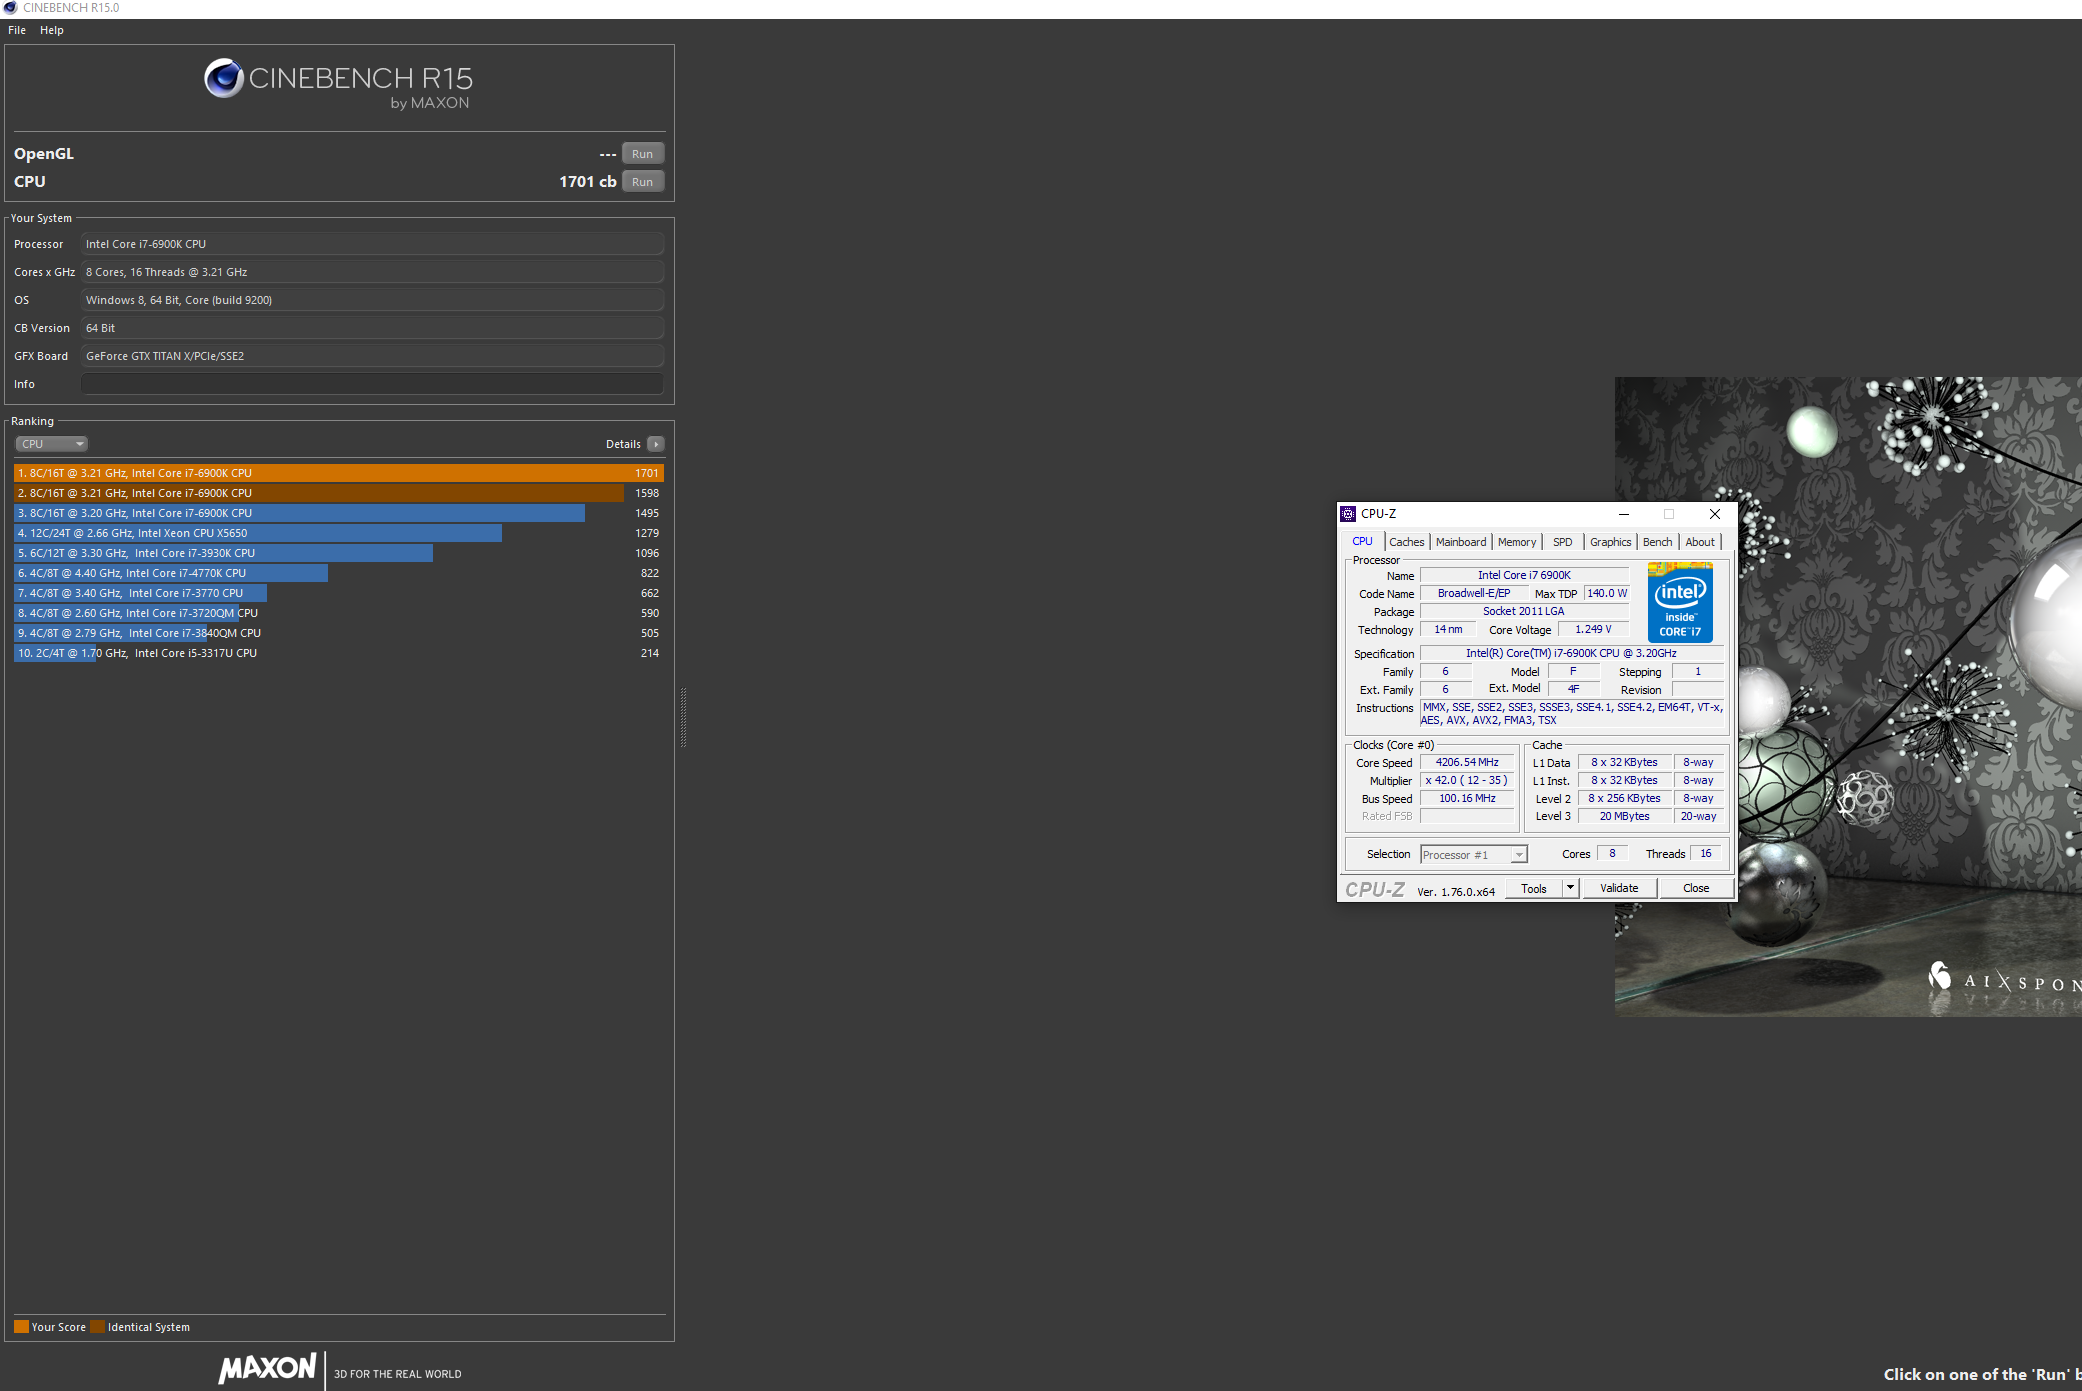Click the rendered scene preview image
This screenshot has width=2082, height=1391.
[1848, 697]
